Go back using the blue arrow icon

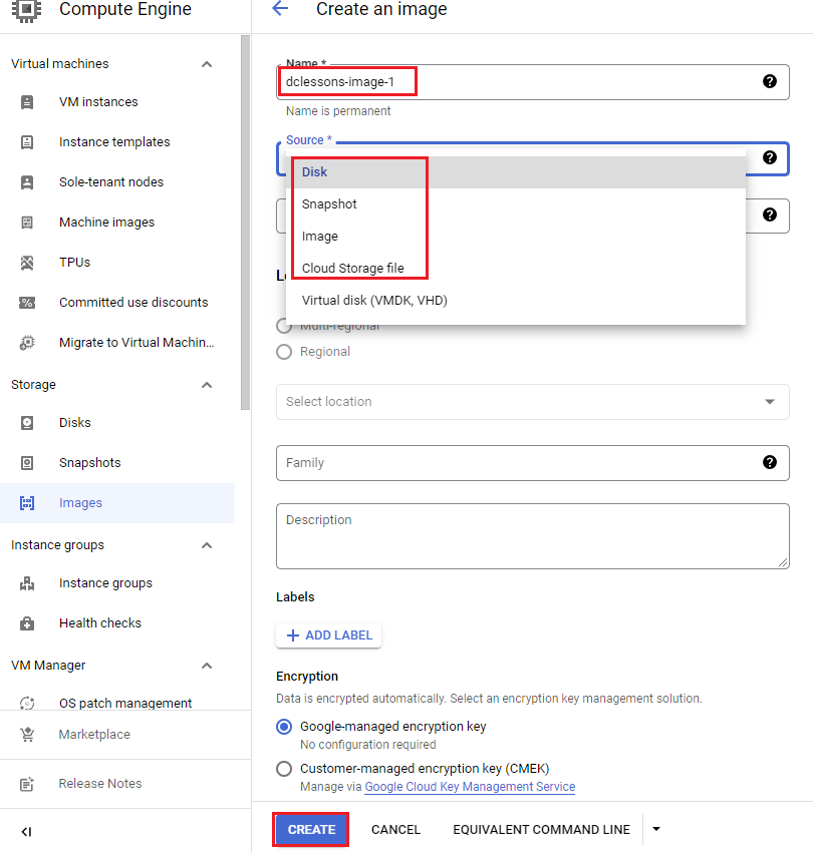(x=280, y=8)
